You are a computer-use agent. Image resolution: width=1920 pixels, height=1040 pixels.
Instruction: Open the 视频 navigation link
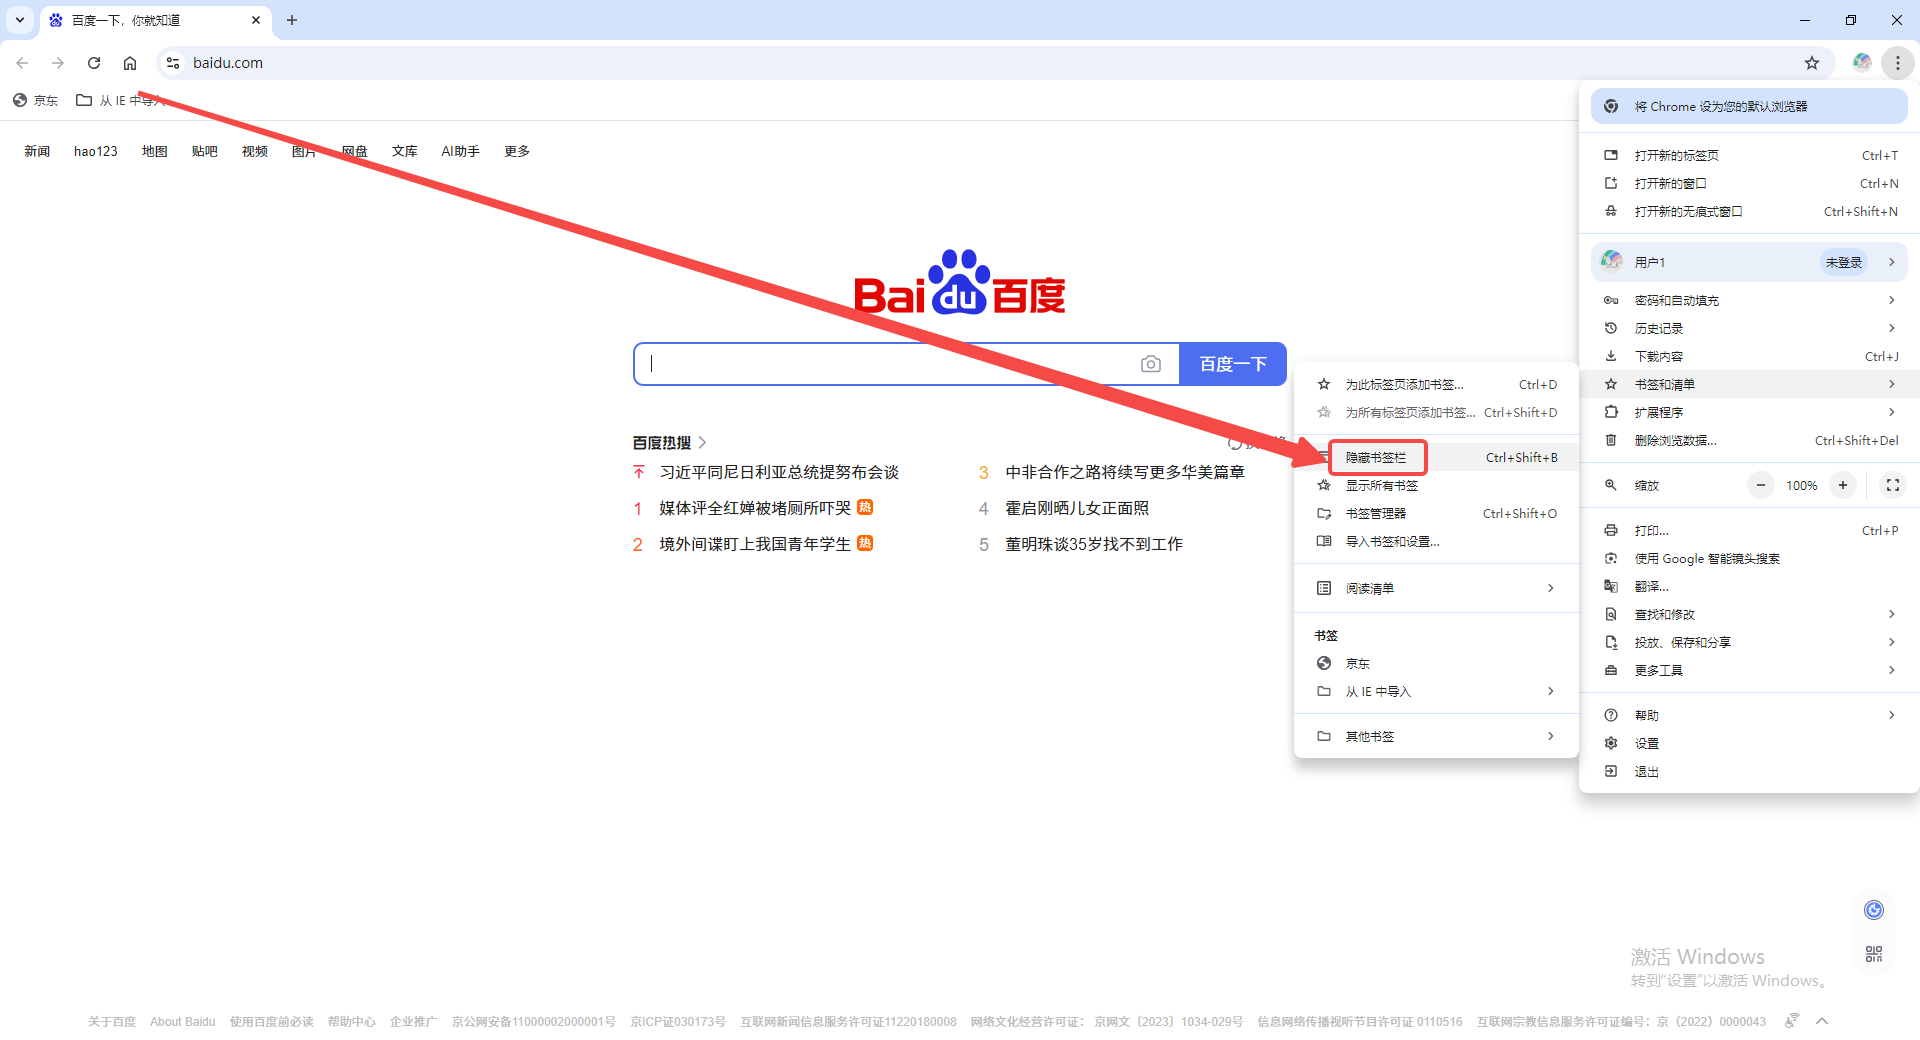(255, 151)
